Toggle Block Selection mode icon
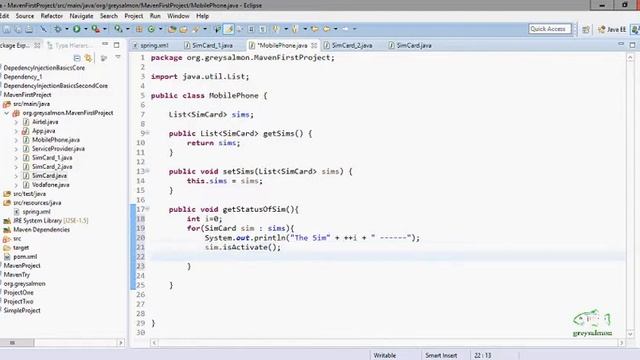 251,29
